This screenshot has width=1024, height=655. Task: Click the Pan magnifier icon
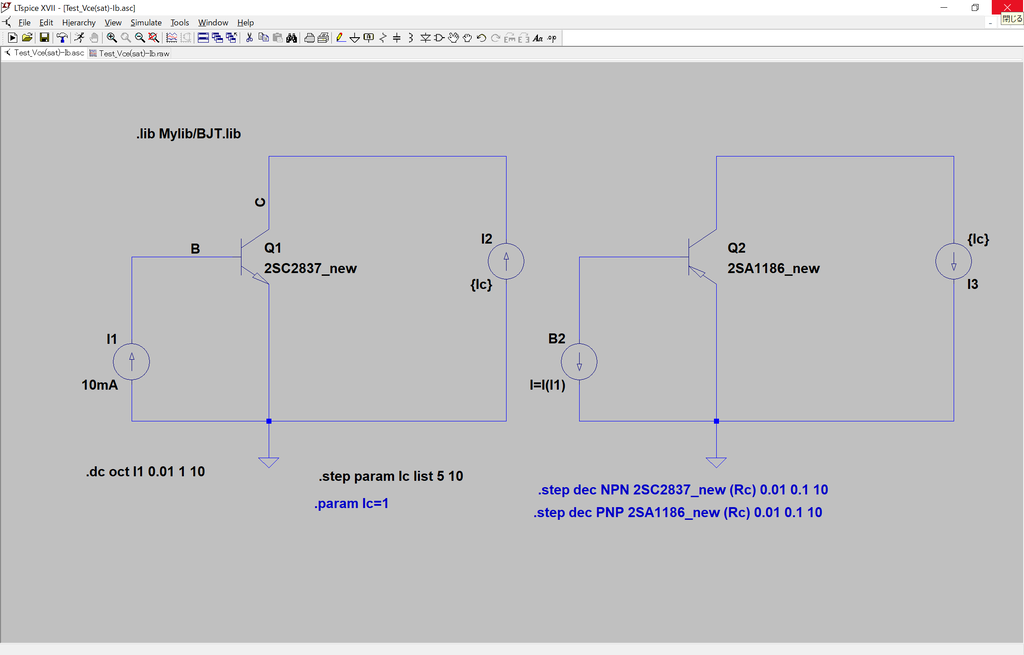(126, 38)
